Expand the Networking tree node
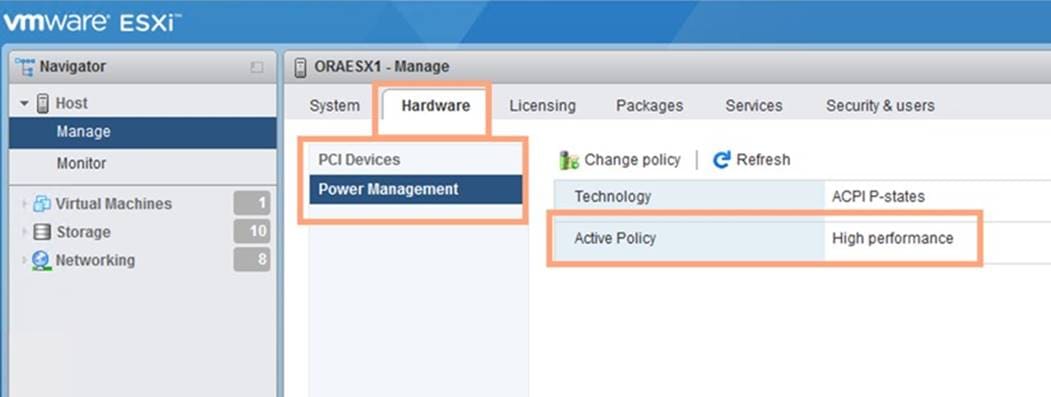Viewport: 1051px width, 397px height. click(25, 260)
